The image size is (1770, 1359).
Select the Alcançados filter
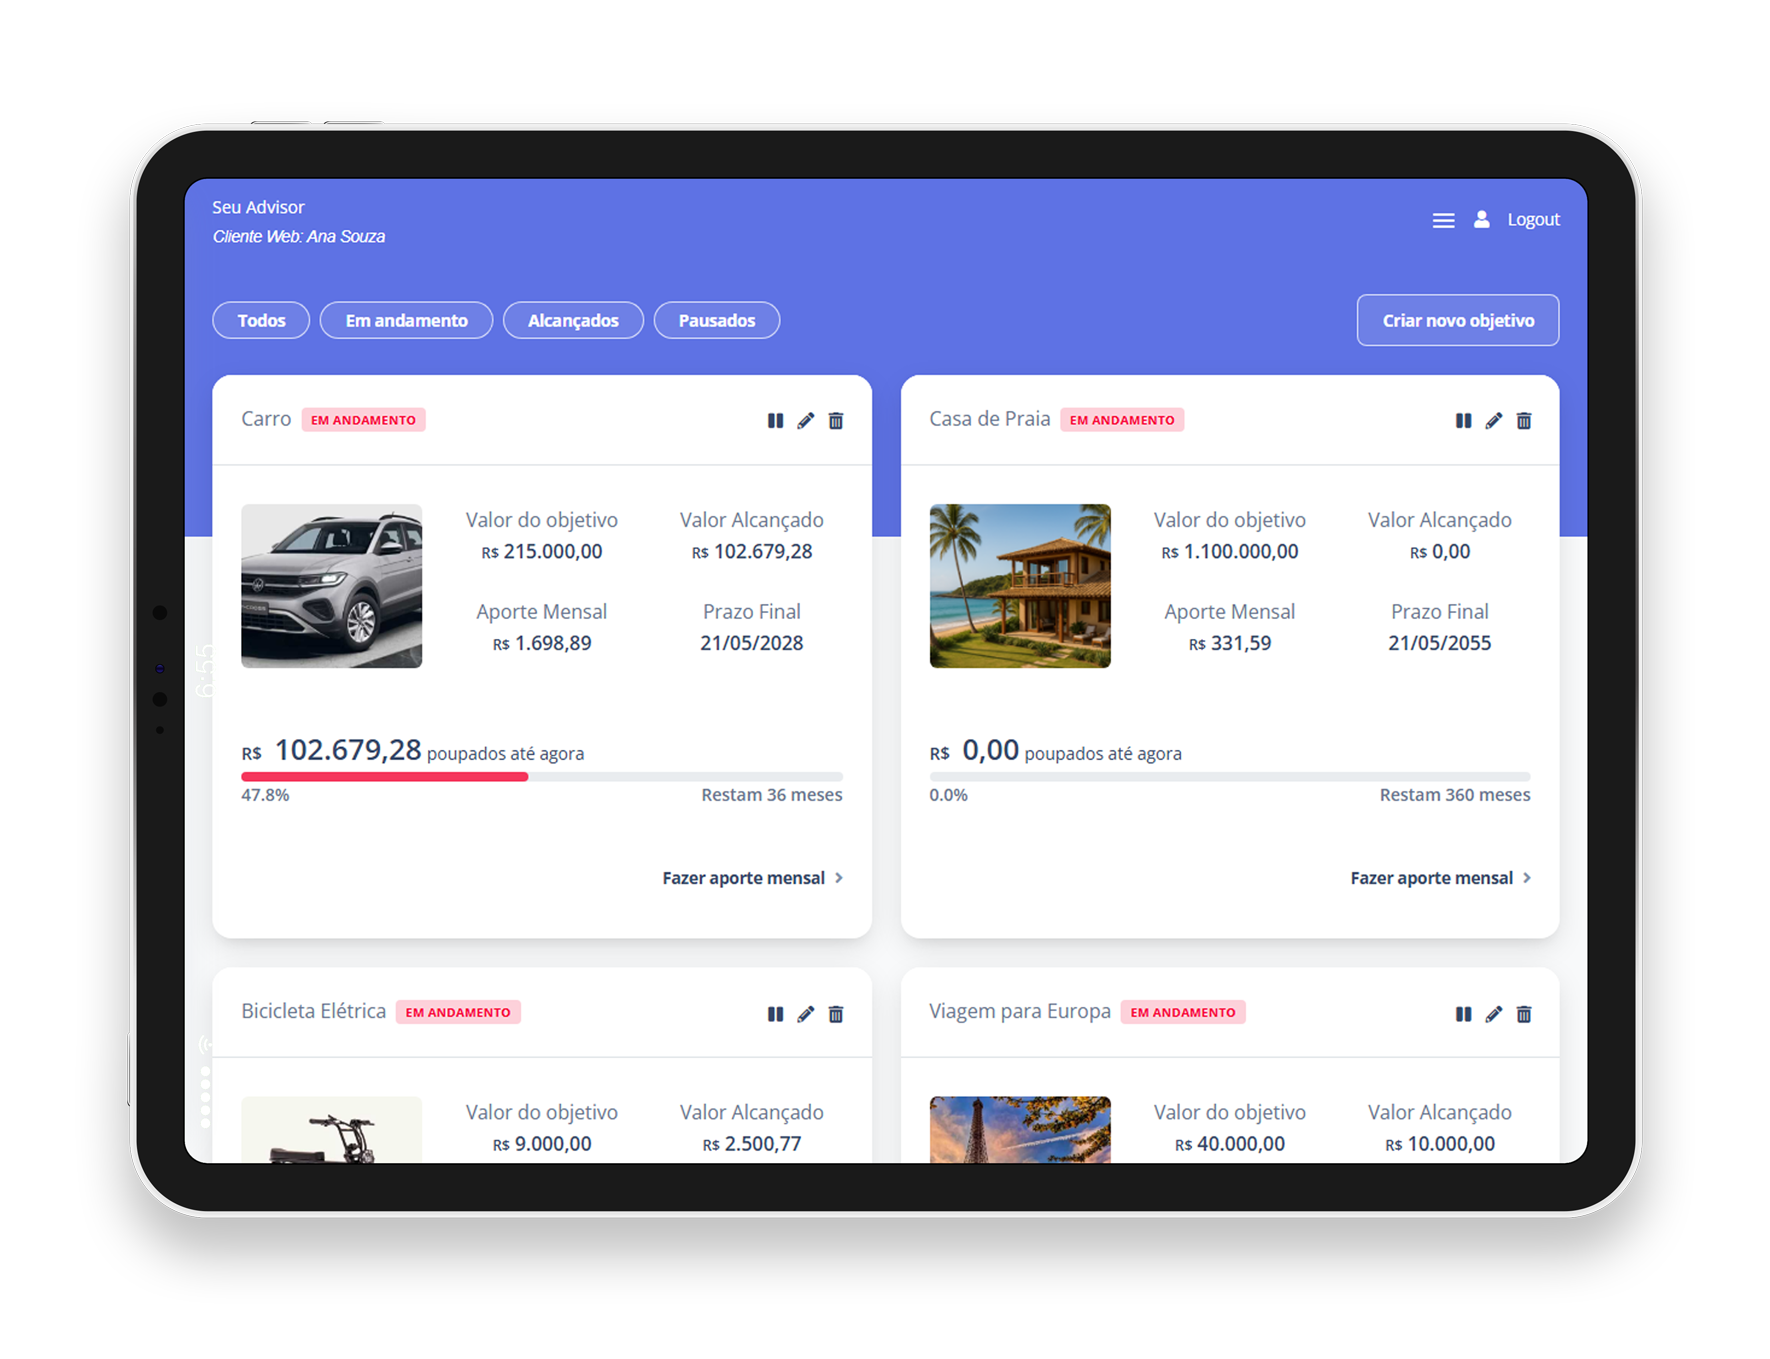[x=573, y=321]
